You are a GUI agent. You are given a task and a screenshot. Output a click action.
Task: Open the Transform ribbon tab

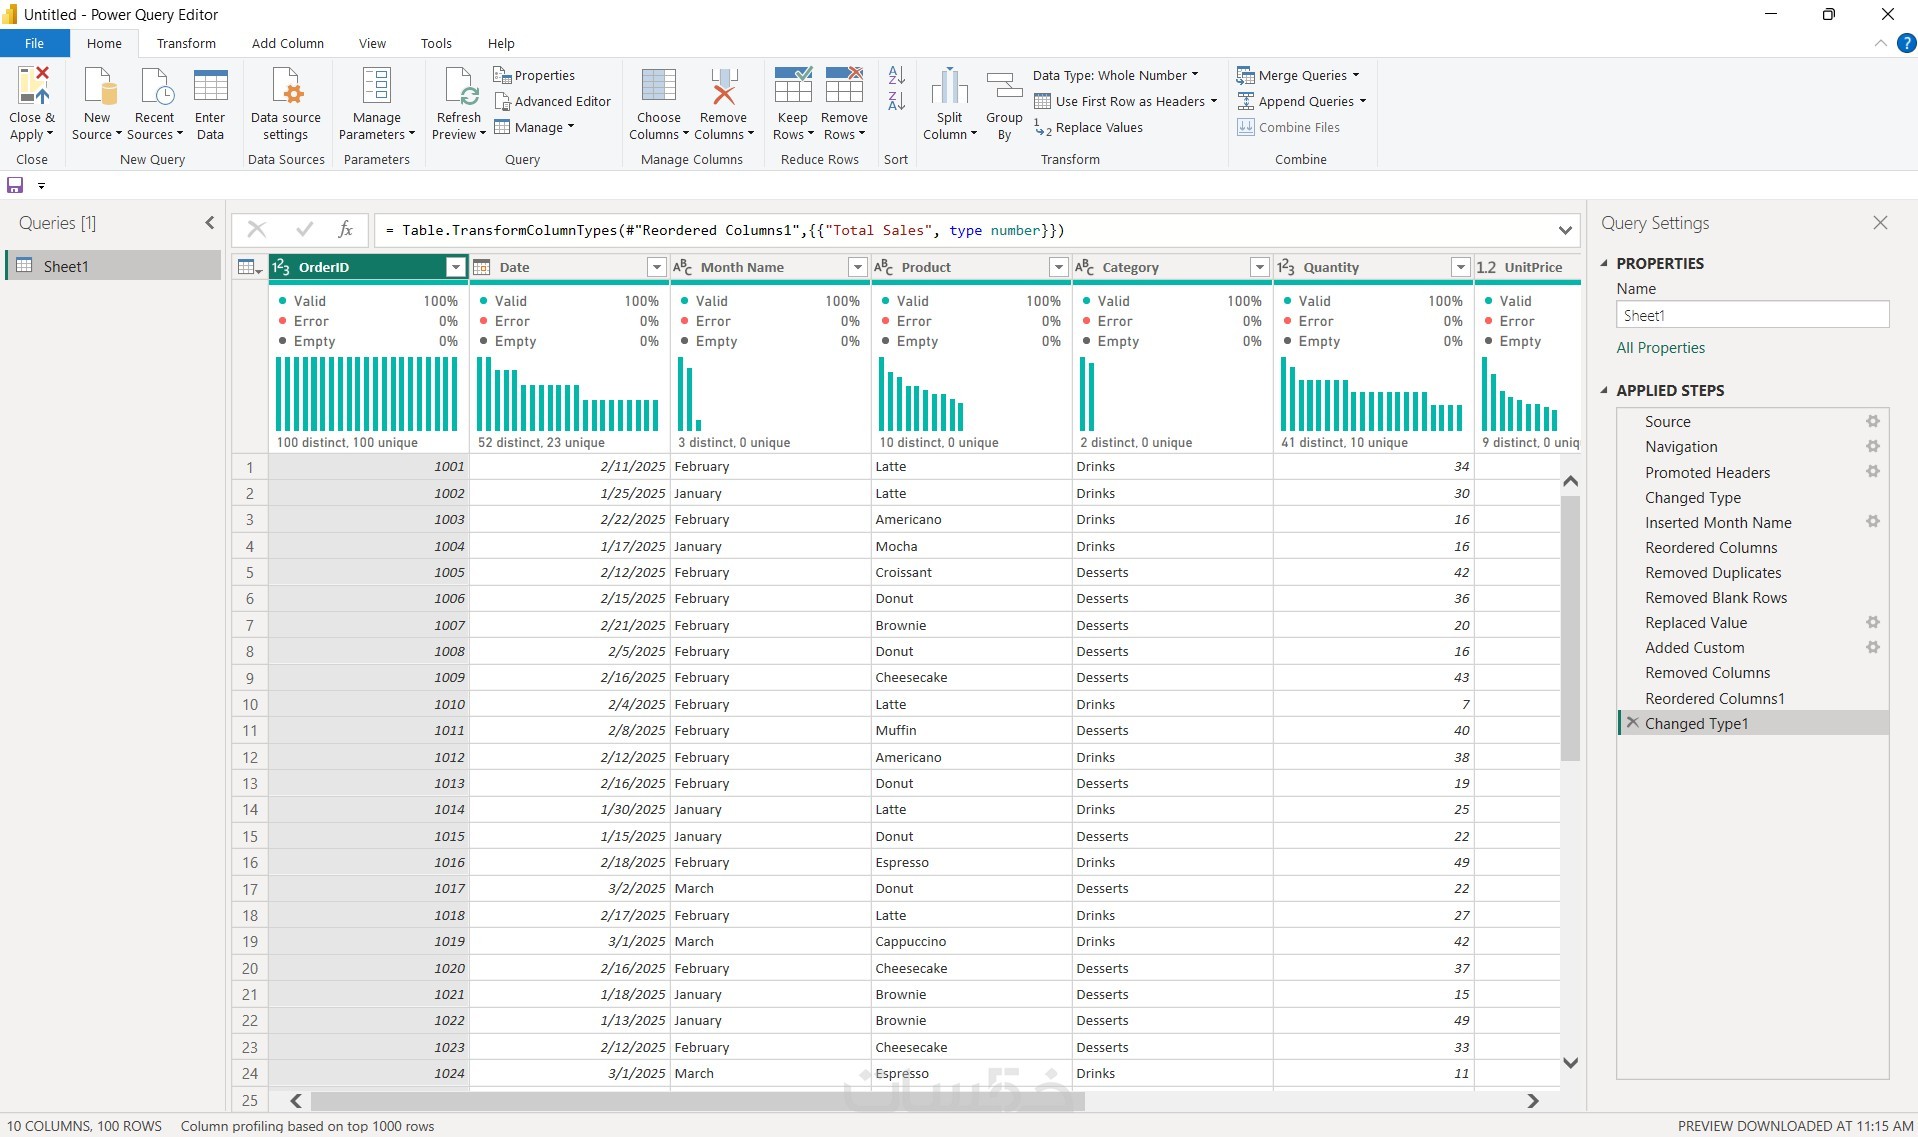[x=186, y=43]
